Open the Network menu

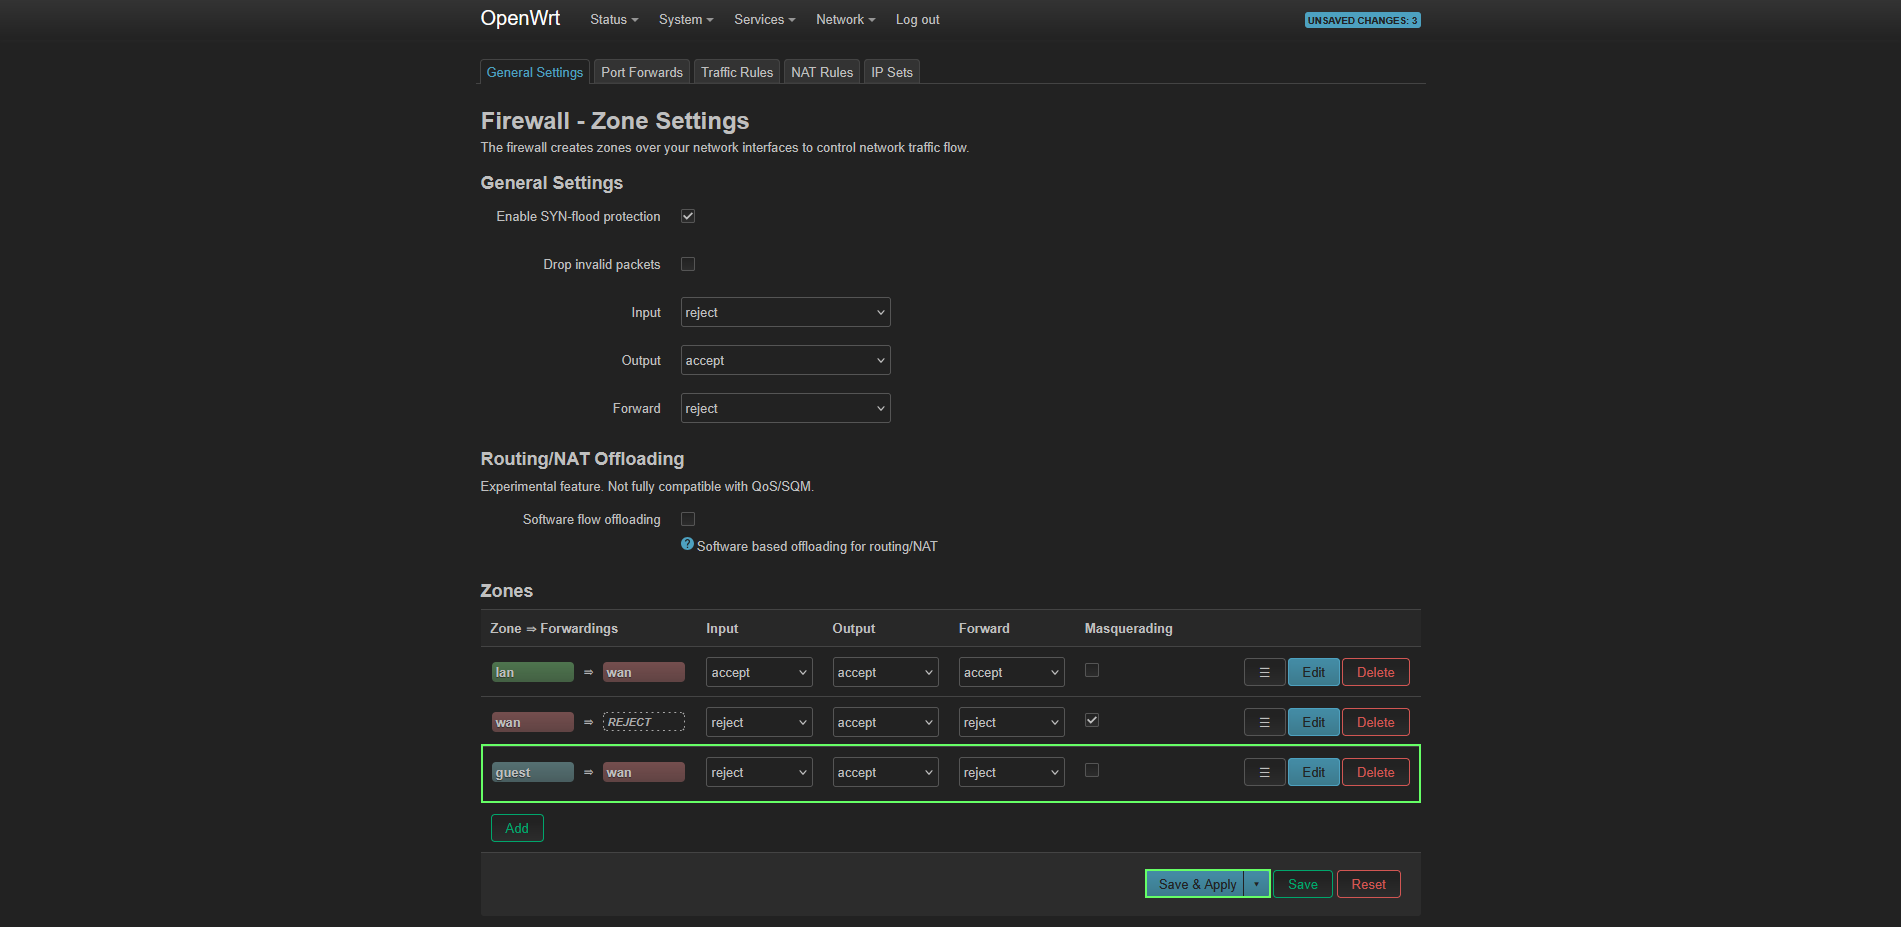click(x=845, y=19)
